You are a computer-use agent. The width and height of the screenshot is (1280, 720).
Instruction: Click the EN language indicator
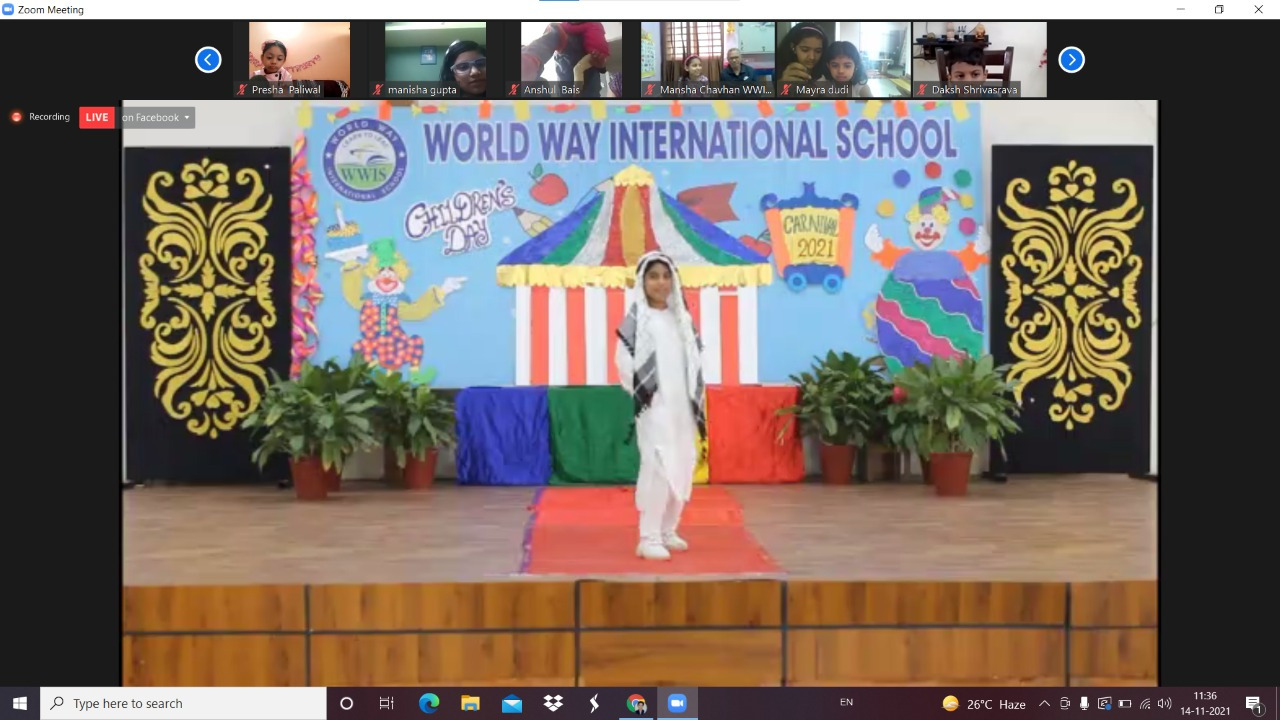click(x=847, y=703)
